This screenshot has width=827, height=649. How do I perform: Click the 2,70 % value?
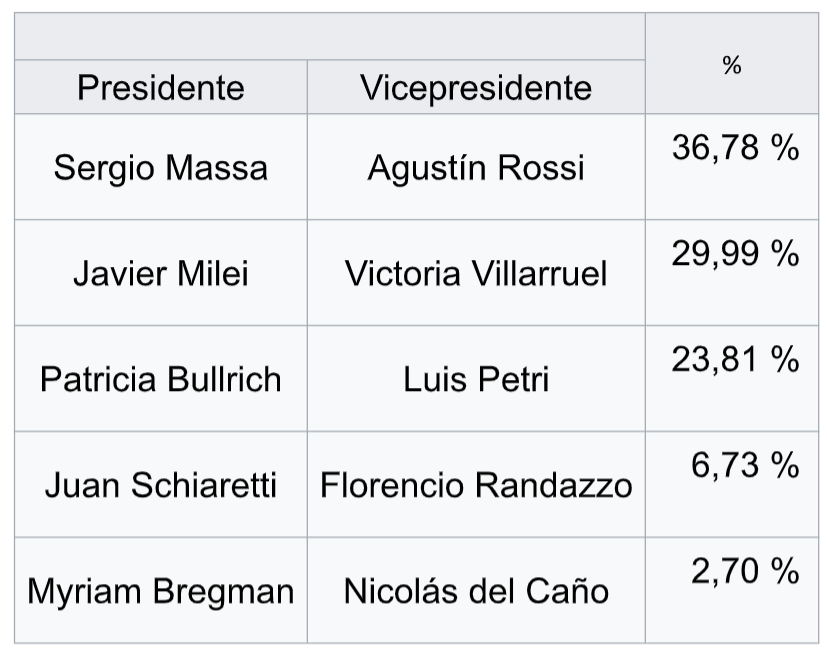pos(744,572)
